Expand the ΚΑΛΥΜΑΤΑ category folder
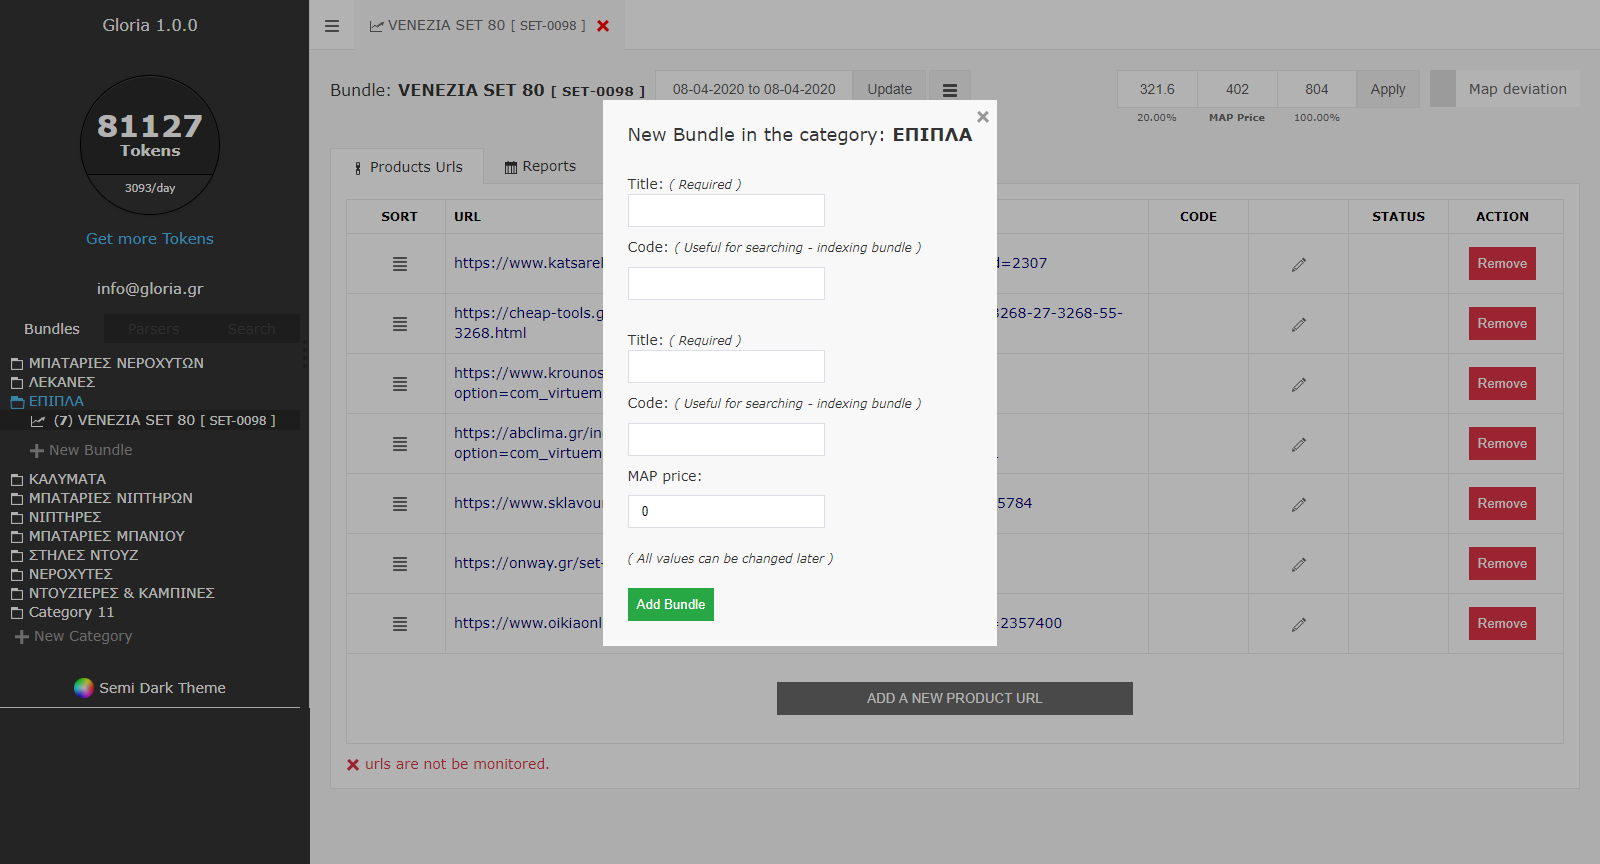Viewport: 1600px width, 864px height. [17, 480]
